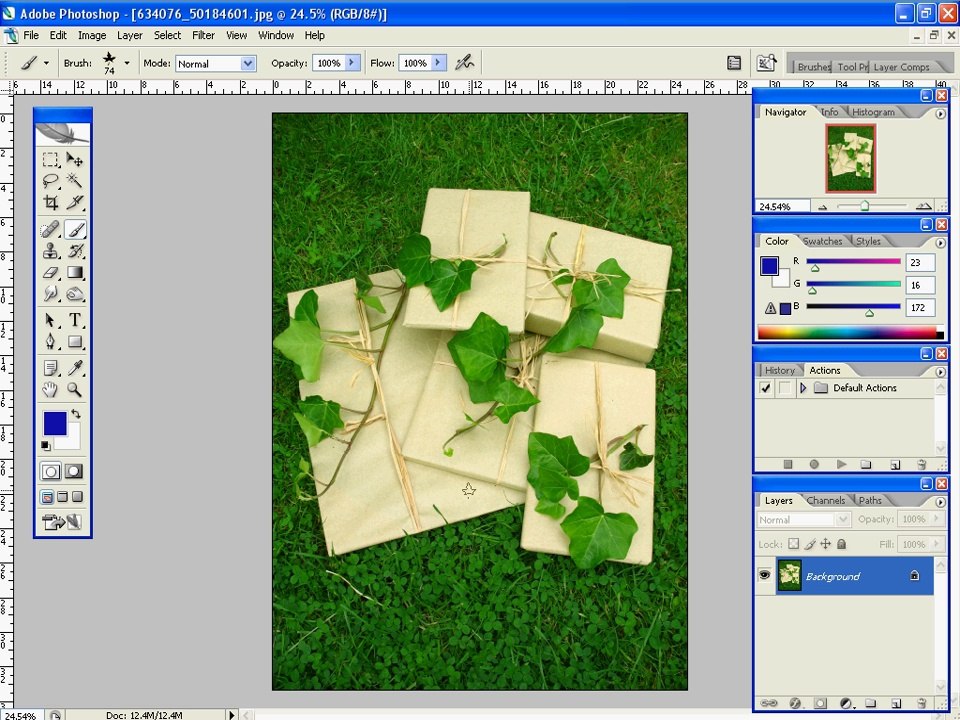960x720 pixels.
Task: Select the Path Selection tool
Action: coord(50,320)
